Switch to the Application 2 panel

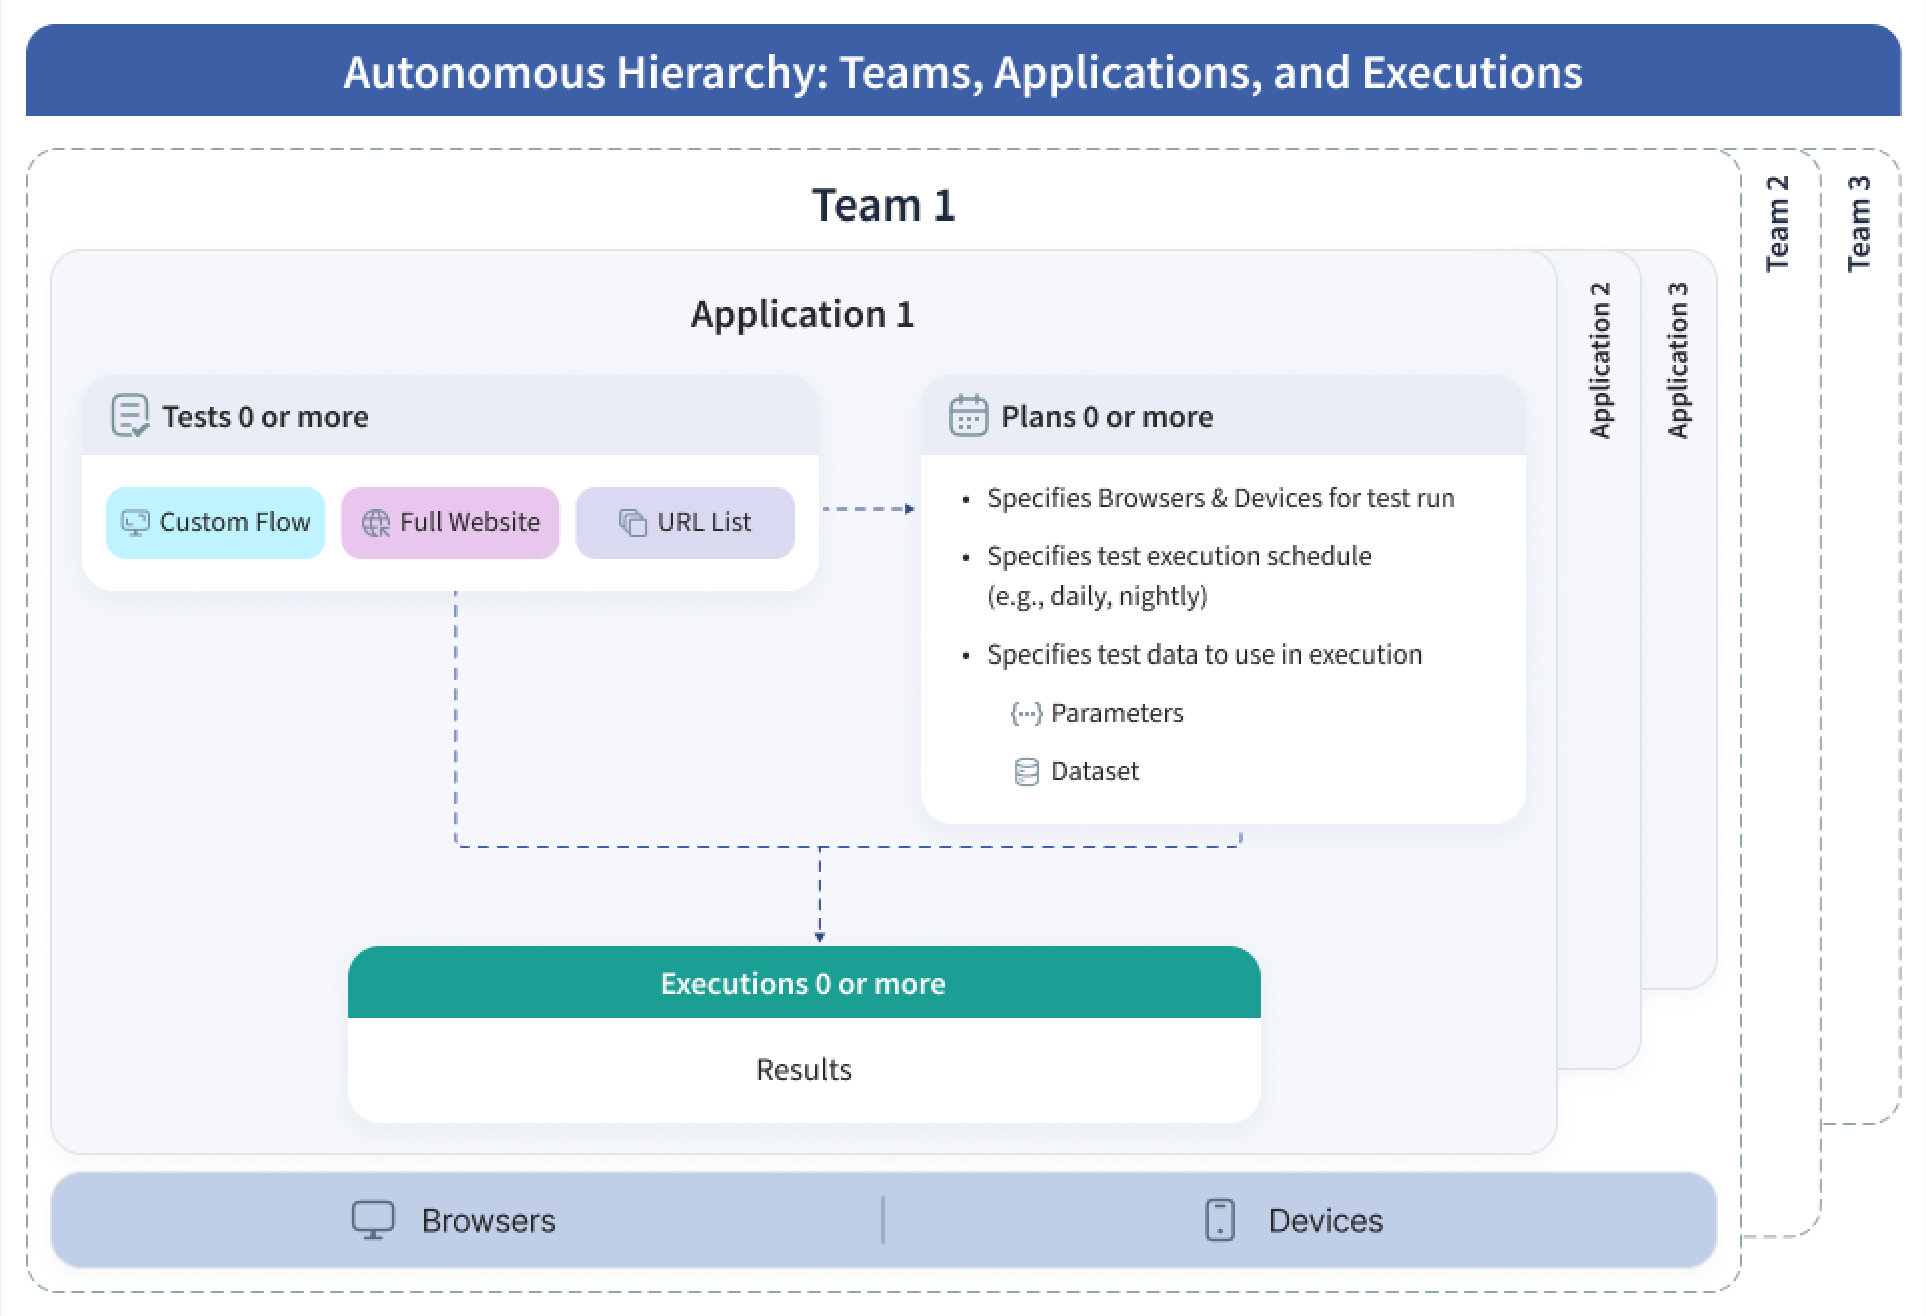click(x=1600, y=360)
